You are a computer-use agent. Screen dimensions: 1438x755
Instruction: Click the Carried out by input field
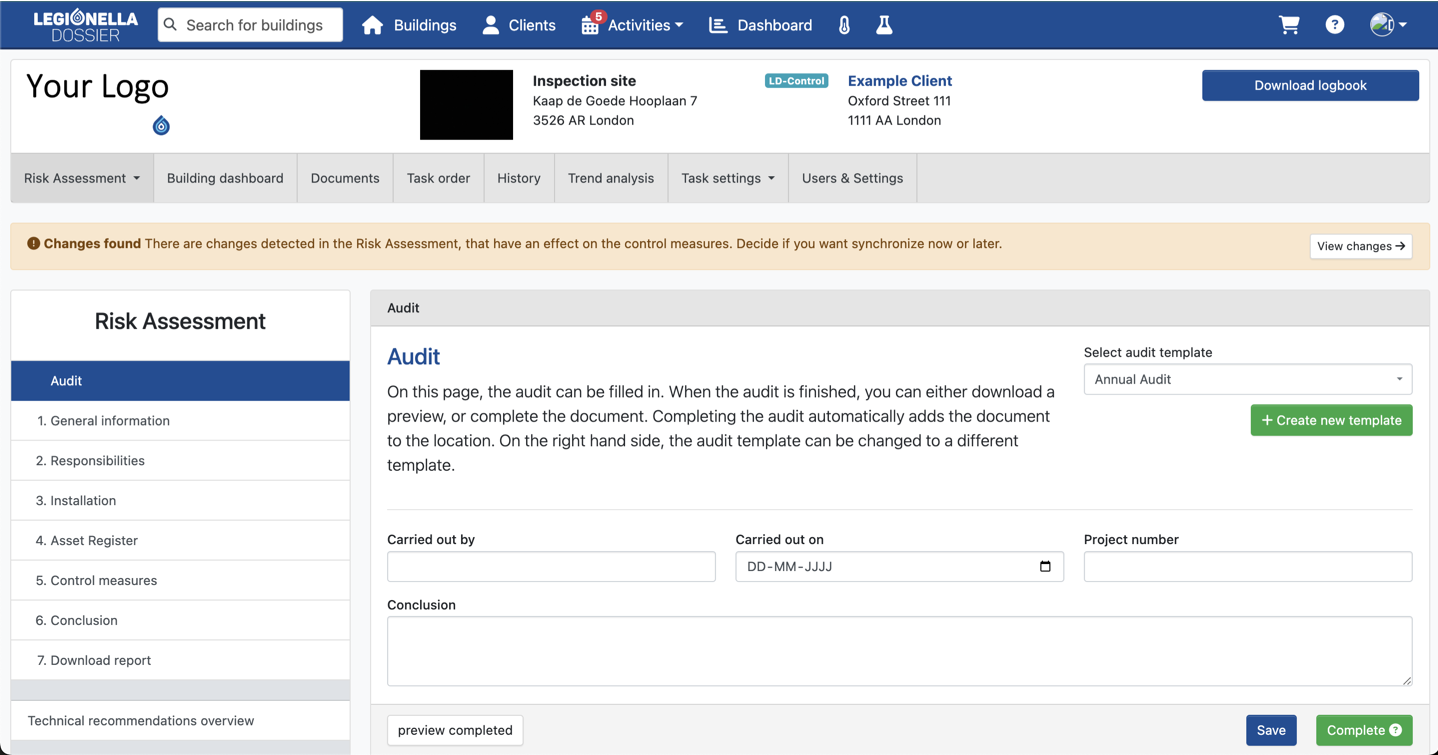click(x=551, y=566)
